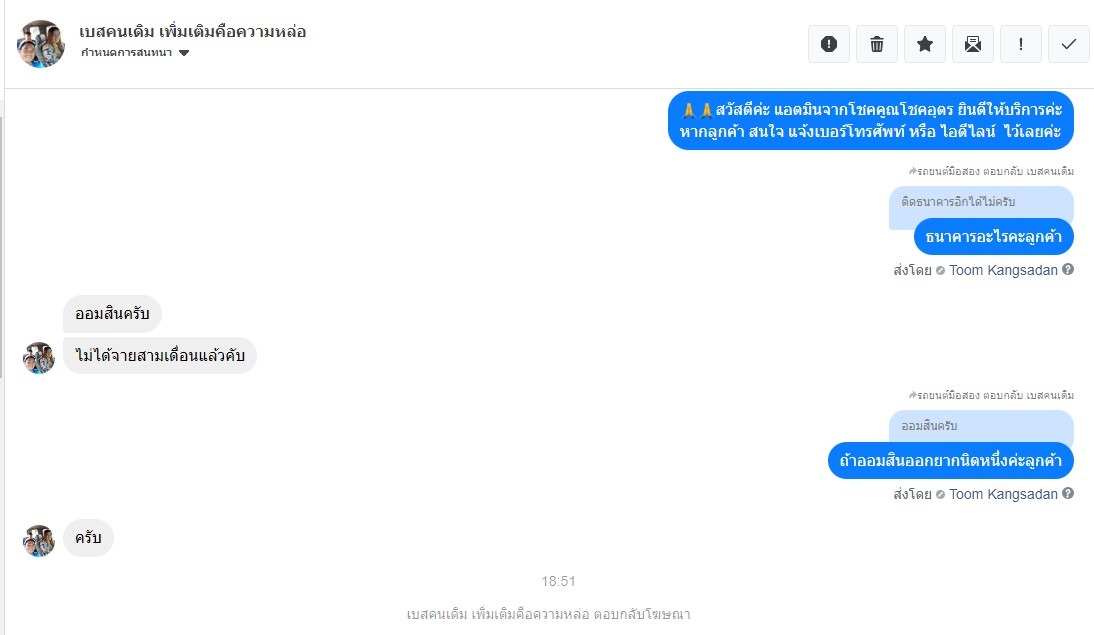Open help icon beside second Toom Kangsadan
Viewport: 1094px width, 635px height.
click(x=1068, y=493)
